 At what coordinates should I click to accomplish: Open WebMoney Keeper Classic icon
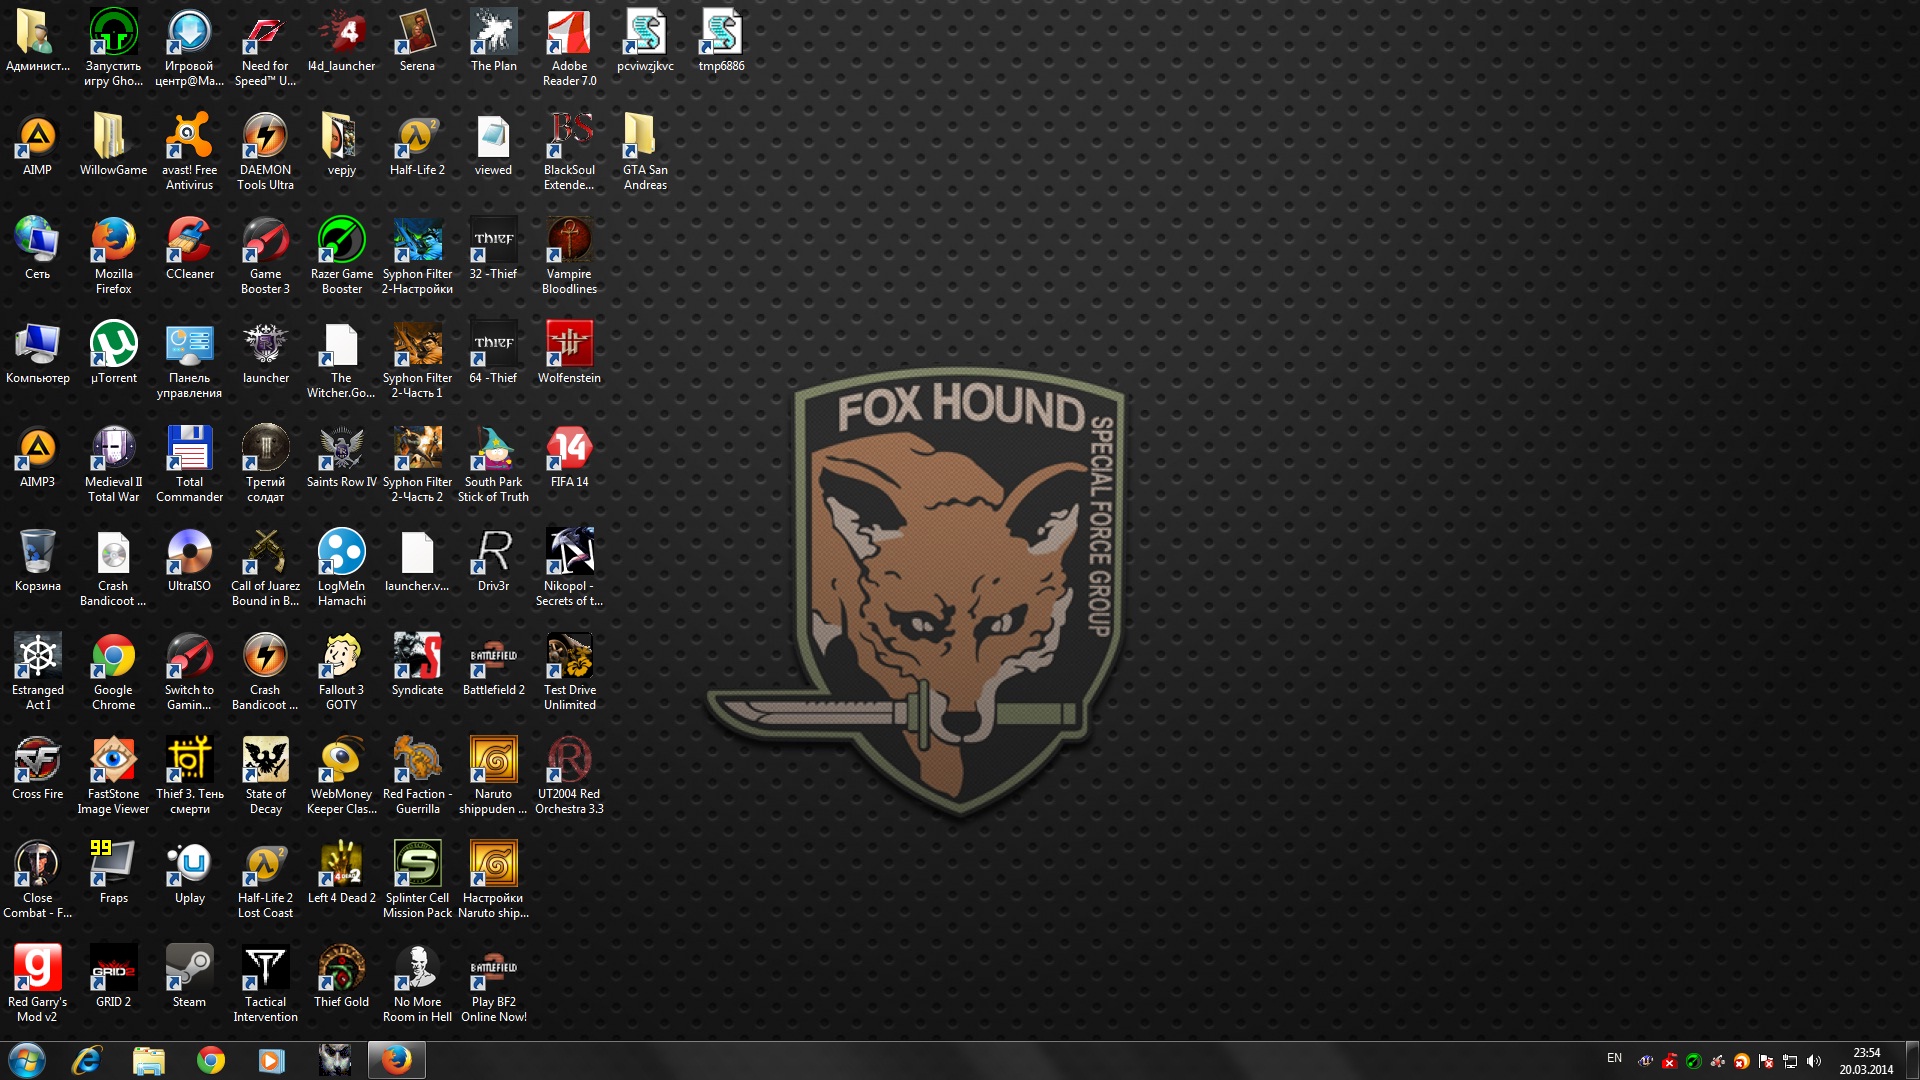coord(341,775)
